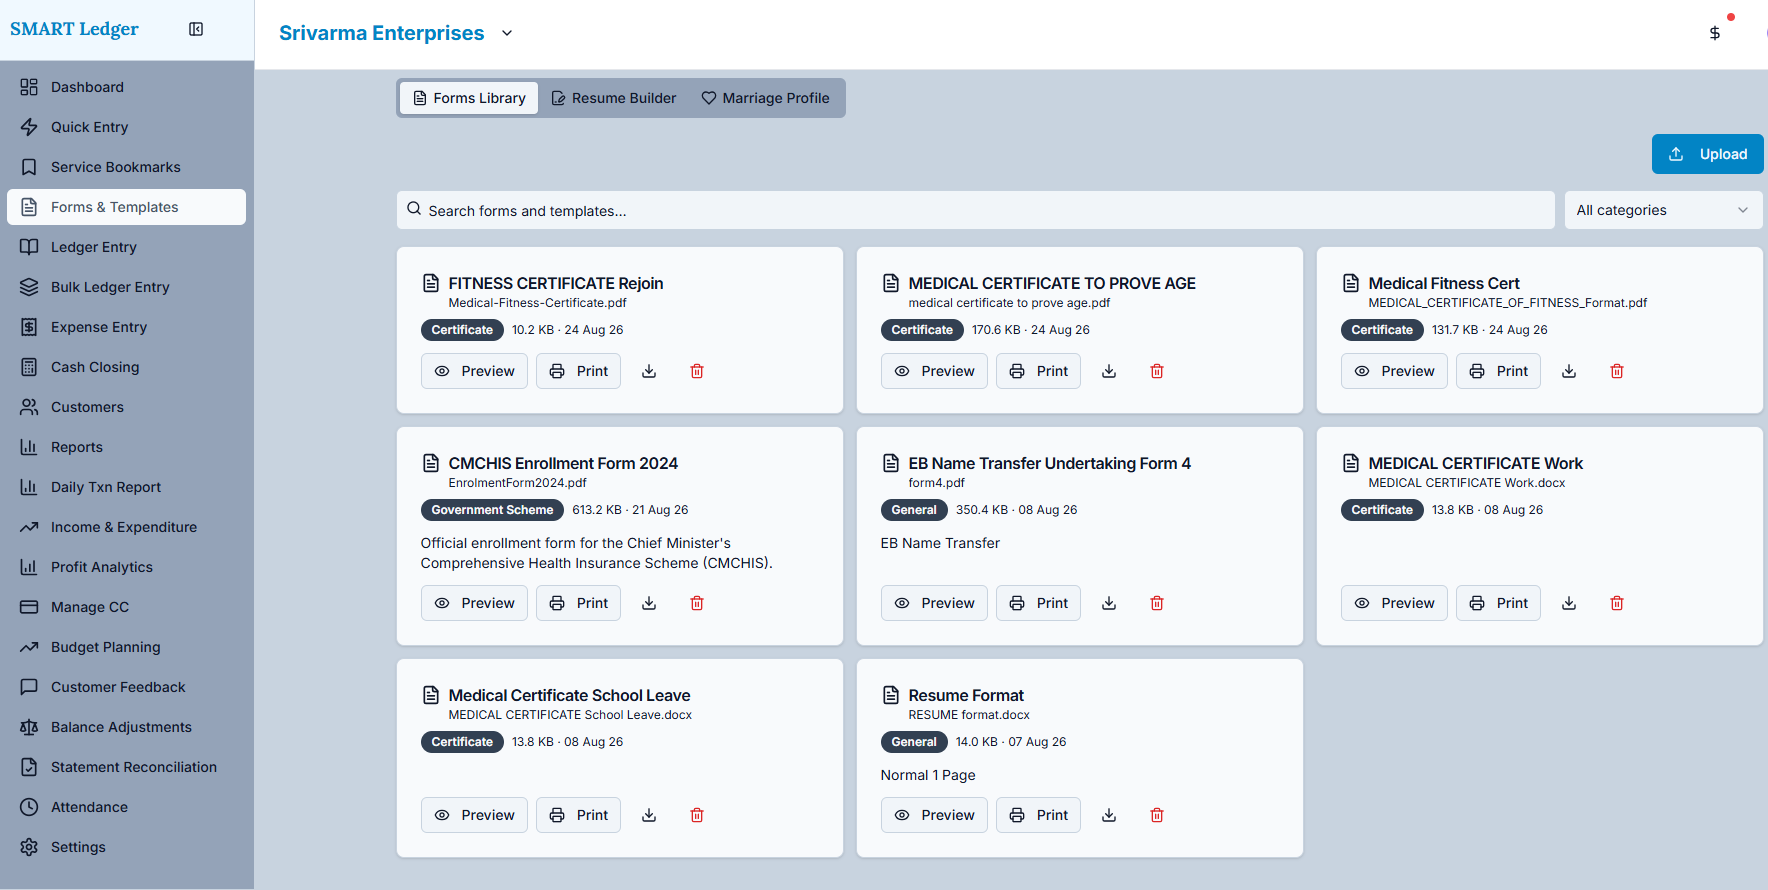Download the Resume Format document
Screen dimensions: 1768x890
(x=1109, y=815)
